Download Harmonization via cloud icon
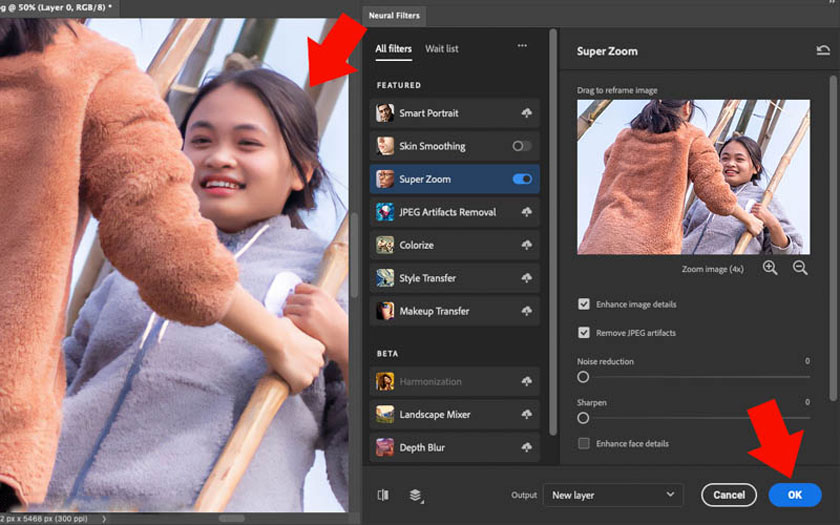 (x=527, y=381)
